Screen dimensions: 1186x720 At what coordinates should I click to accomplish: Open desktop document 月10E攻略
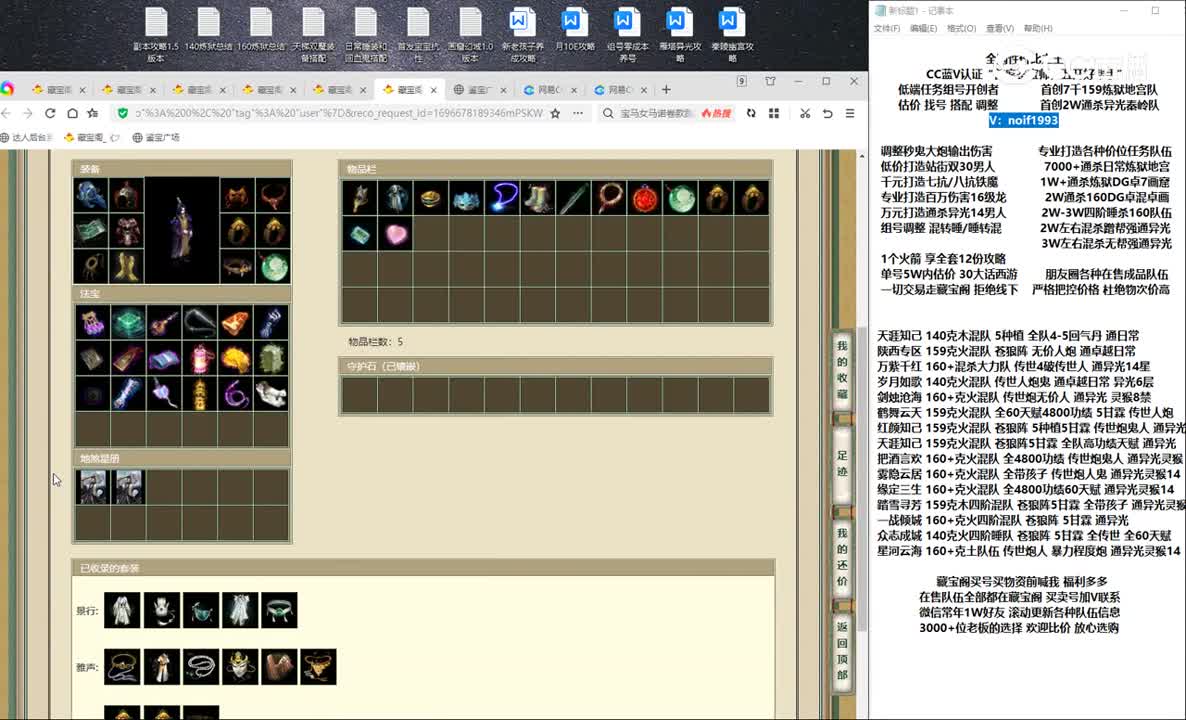[575, 30]
